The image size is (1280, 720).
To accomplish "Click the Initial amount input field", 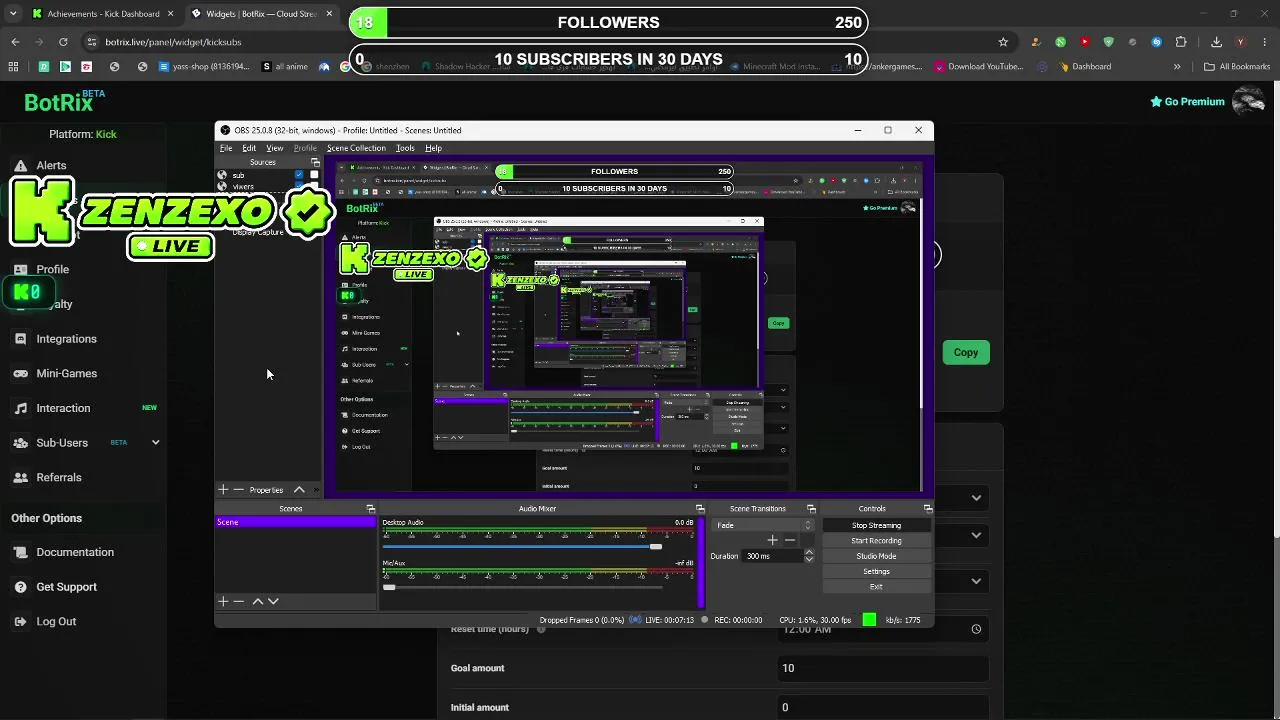I will pos(883,707).
